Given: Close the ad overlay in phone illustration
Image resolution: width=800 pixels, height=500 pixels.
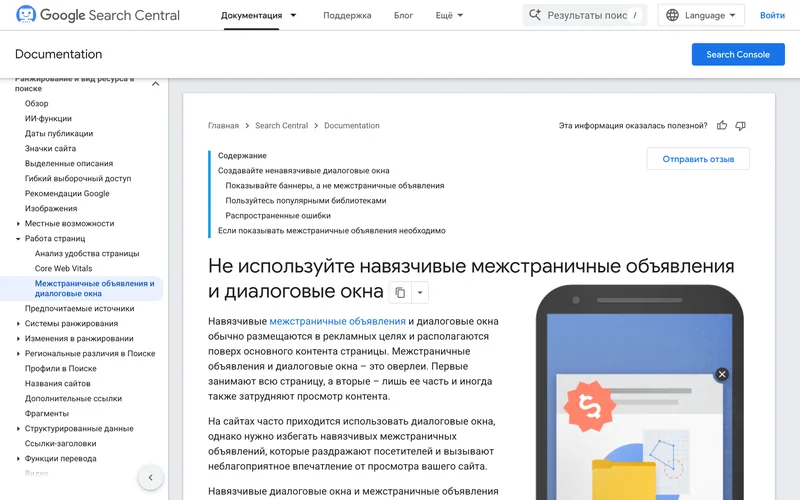Looking at the screenshot, I should (x=721, y=374).
